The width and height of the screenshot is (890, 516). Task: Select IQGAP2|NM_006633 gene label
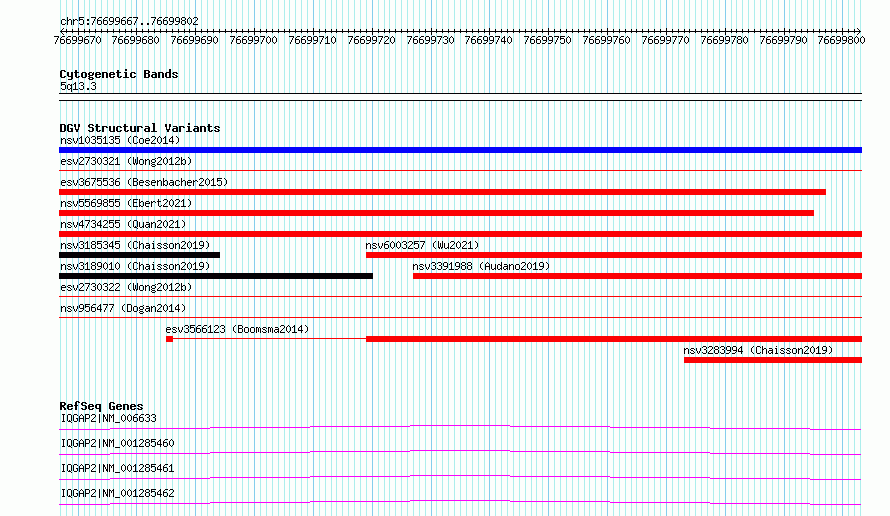[108, 418]
